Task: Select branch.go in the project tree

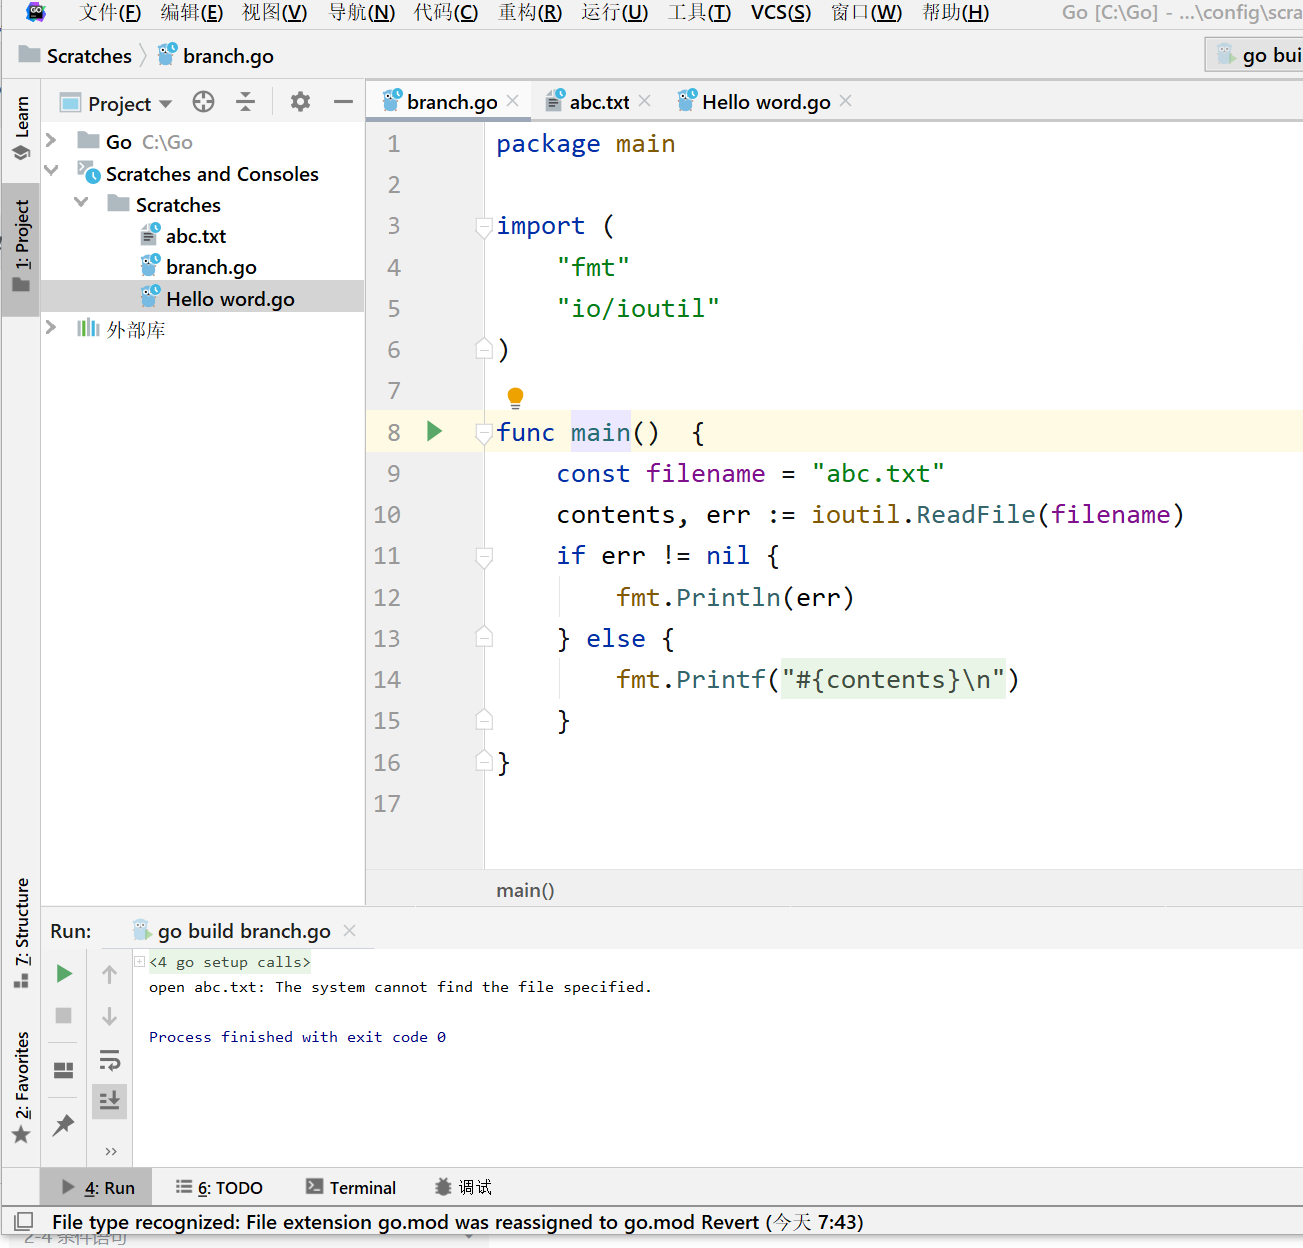Action: click(211, 267)
